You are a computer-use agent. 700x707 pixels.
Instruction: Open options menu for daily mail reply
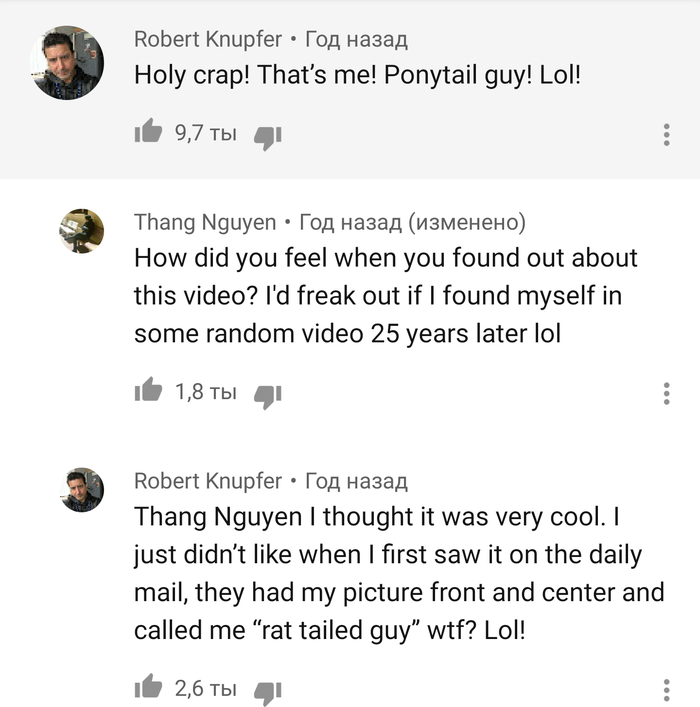666,689
